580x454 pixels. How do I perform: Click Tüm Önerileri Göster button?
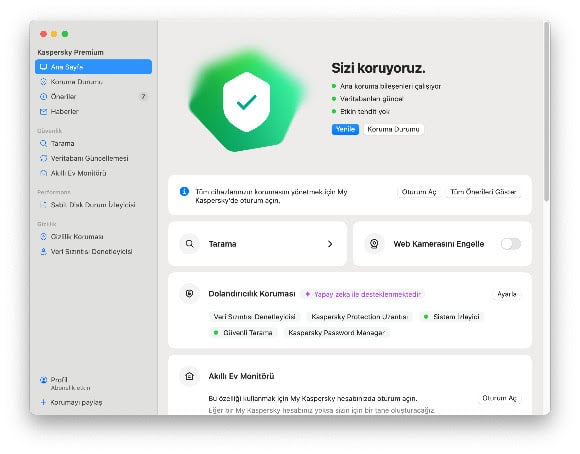(483, 192)
